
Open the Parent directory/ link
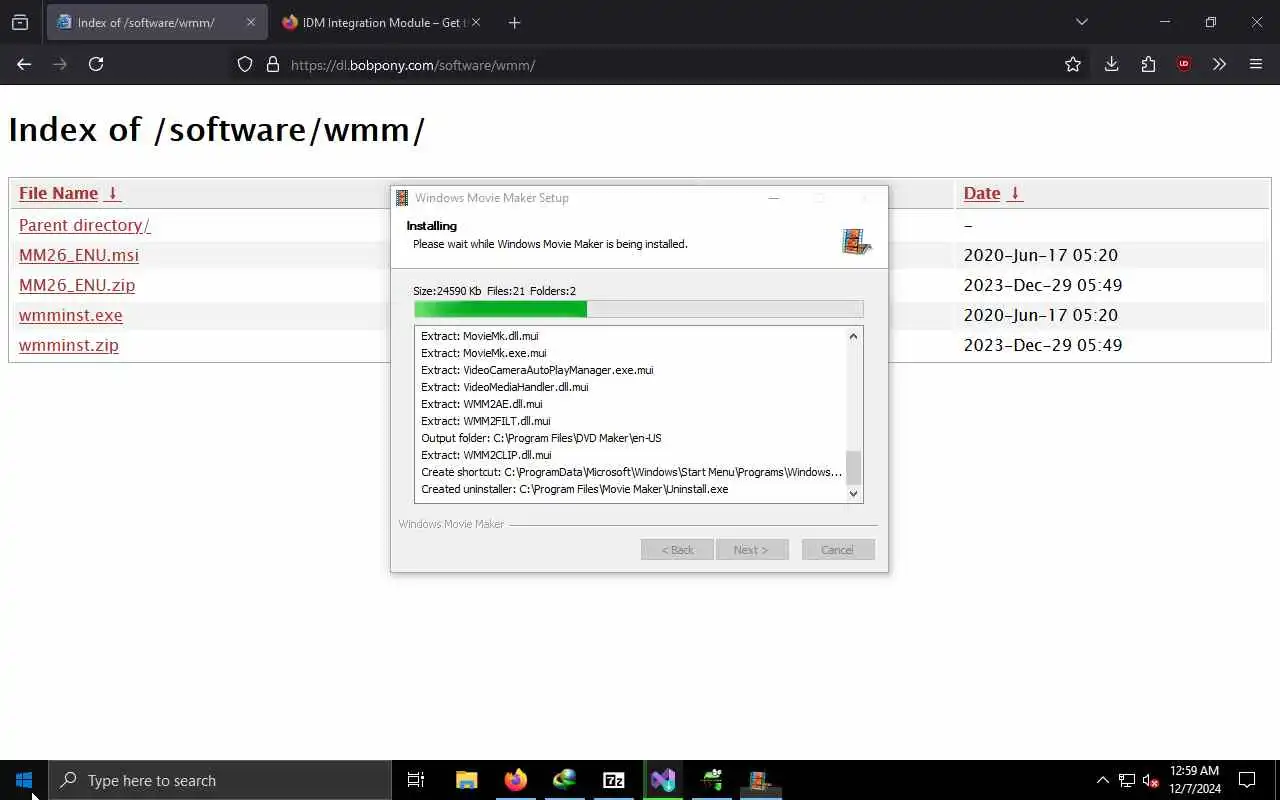[84, 225]
